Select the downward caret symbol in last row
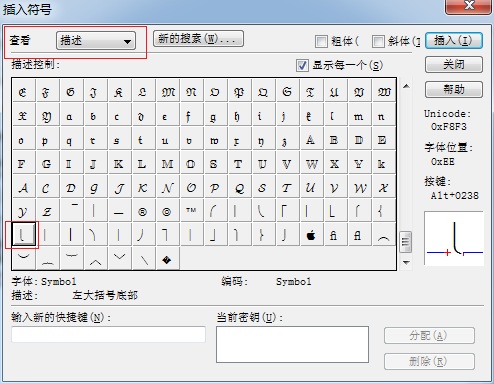The image size is (494, 384). pos(119,259)
